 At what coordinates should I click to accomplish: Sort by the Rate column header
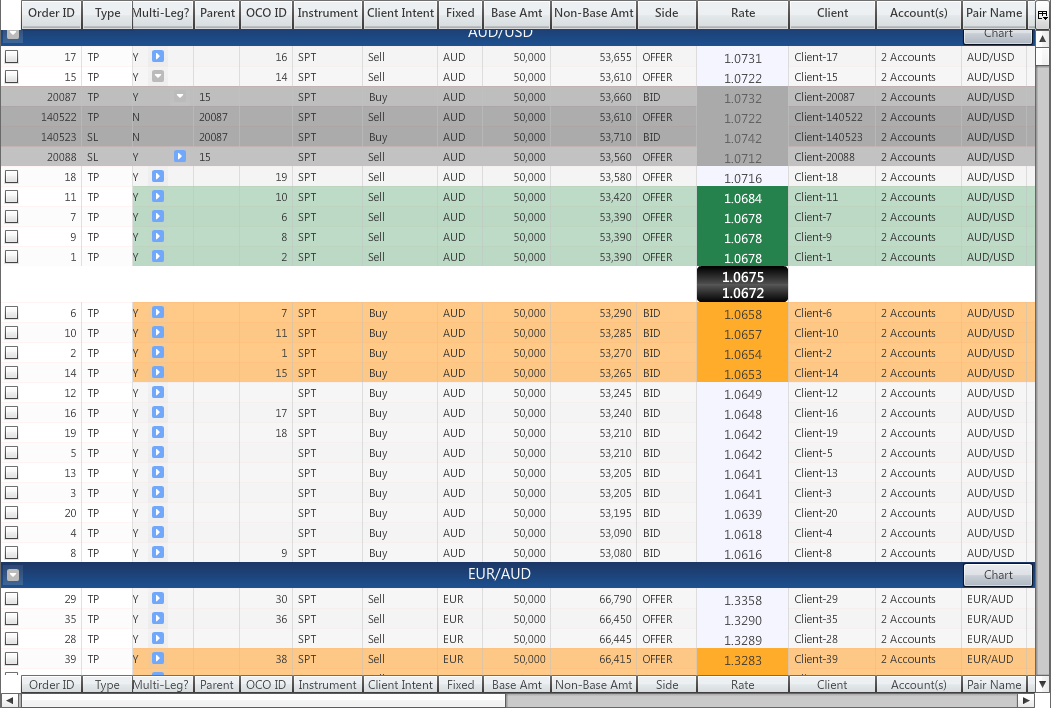click(742, 14)
